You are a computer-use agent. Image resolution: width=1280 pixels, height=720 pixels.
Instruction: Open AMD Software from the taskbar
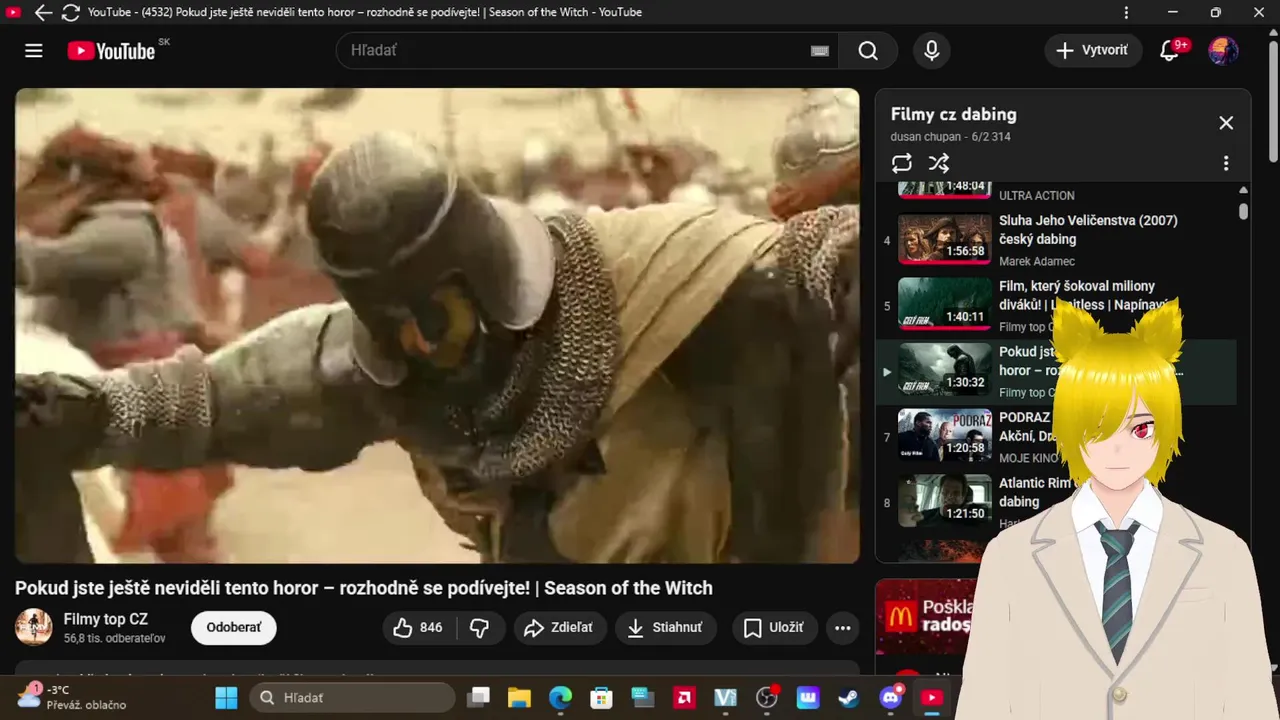pos(685,697)
